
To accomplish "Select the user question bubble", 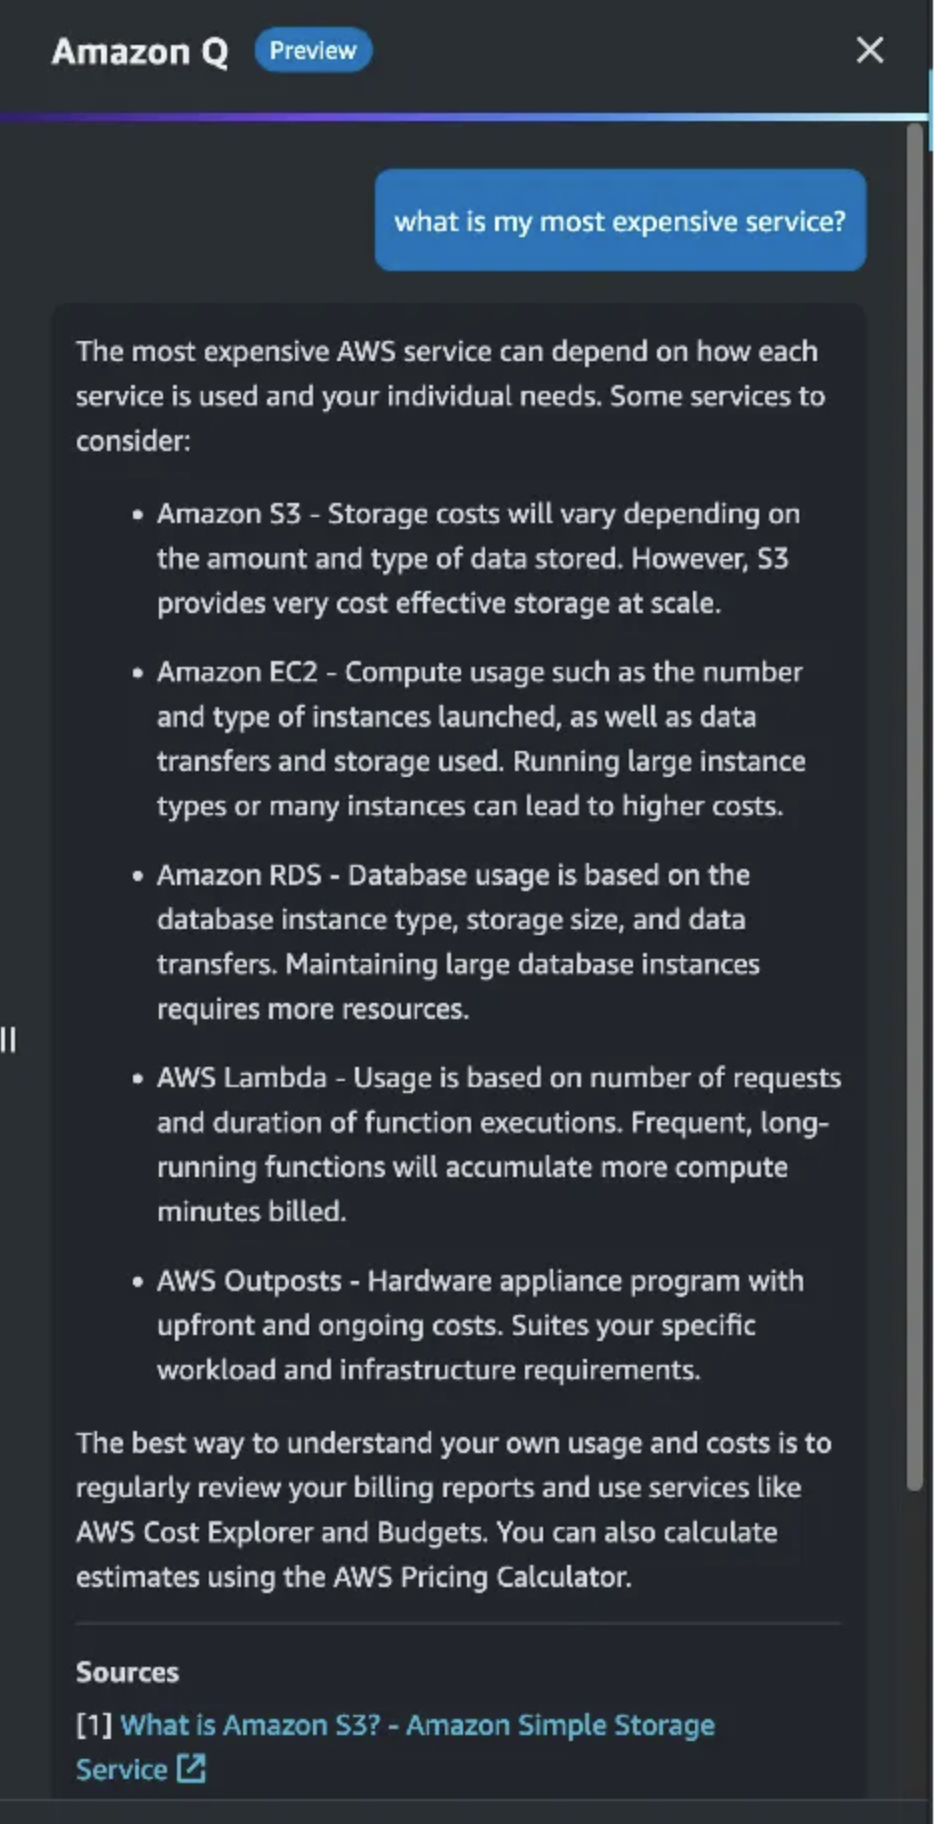I will point(619,220).
